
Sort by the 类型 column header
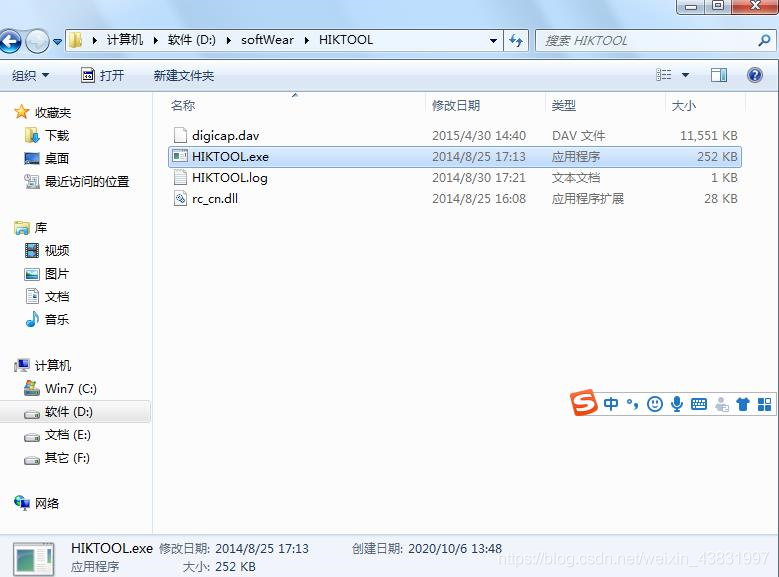click(x=564, y=105)
